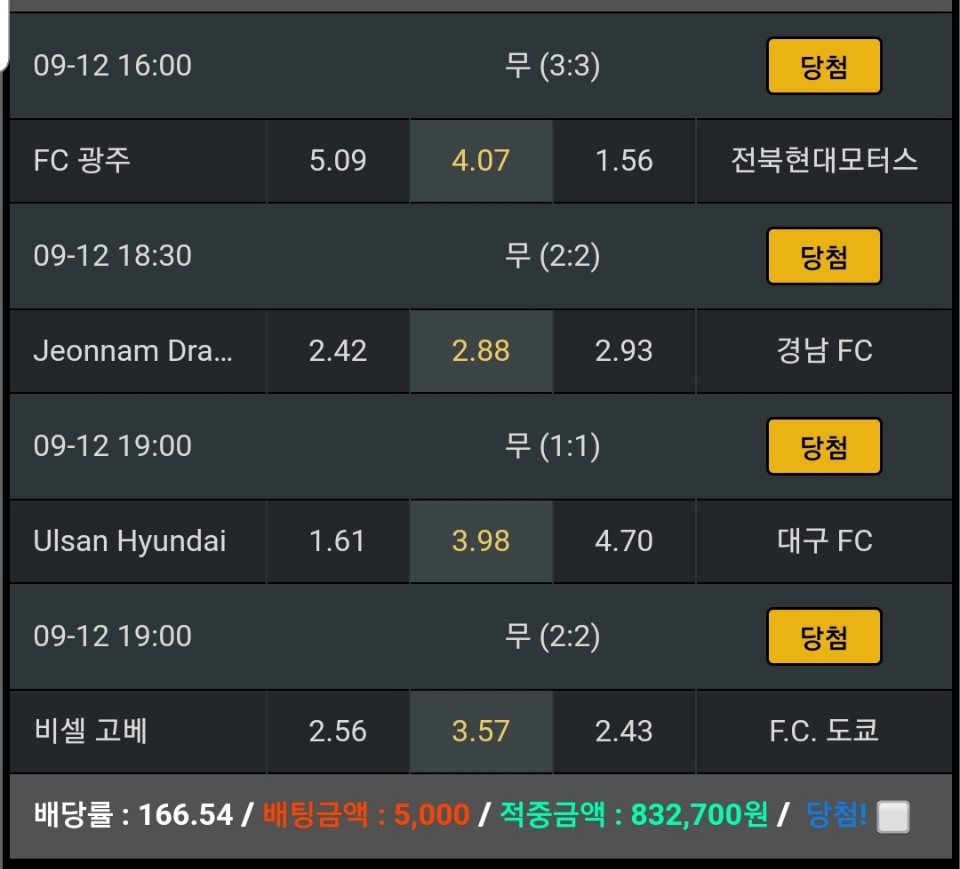Select the 무 (3:3) result label
Screen dimensions: 960x869
point(552,66)
